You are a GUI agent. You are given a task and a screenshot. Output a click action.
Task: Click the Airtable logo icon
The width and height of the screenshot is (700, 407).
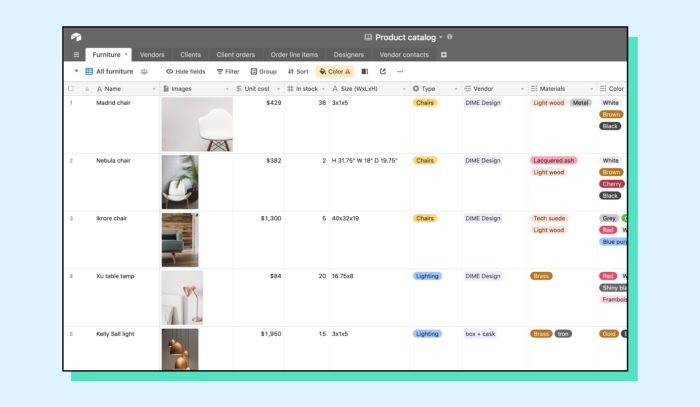tap(76, 37)
